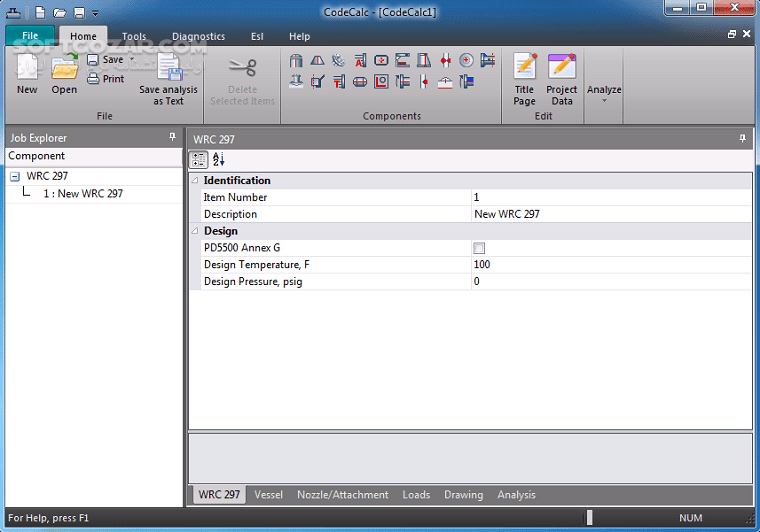Click the New file icon in ribbon
The image size is (760, 532).
click(27, 70)
